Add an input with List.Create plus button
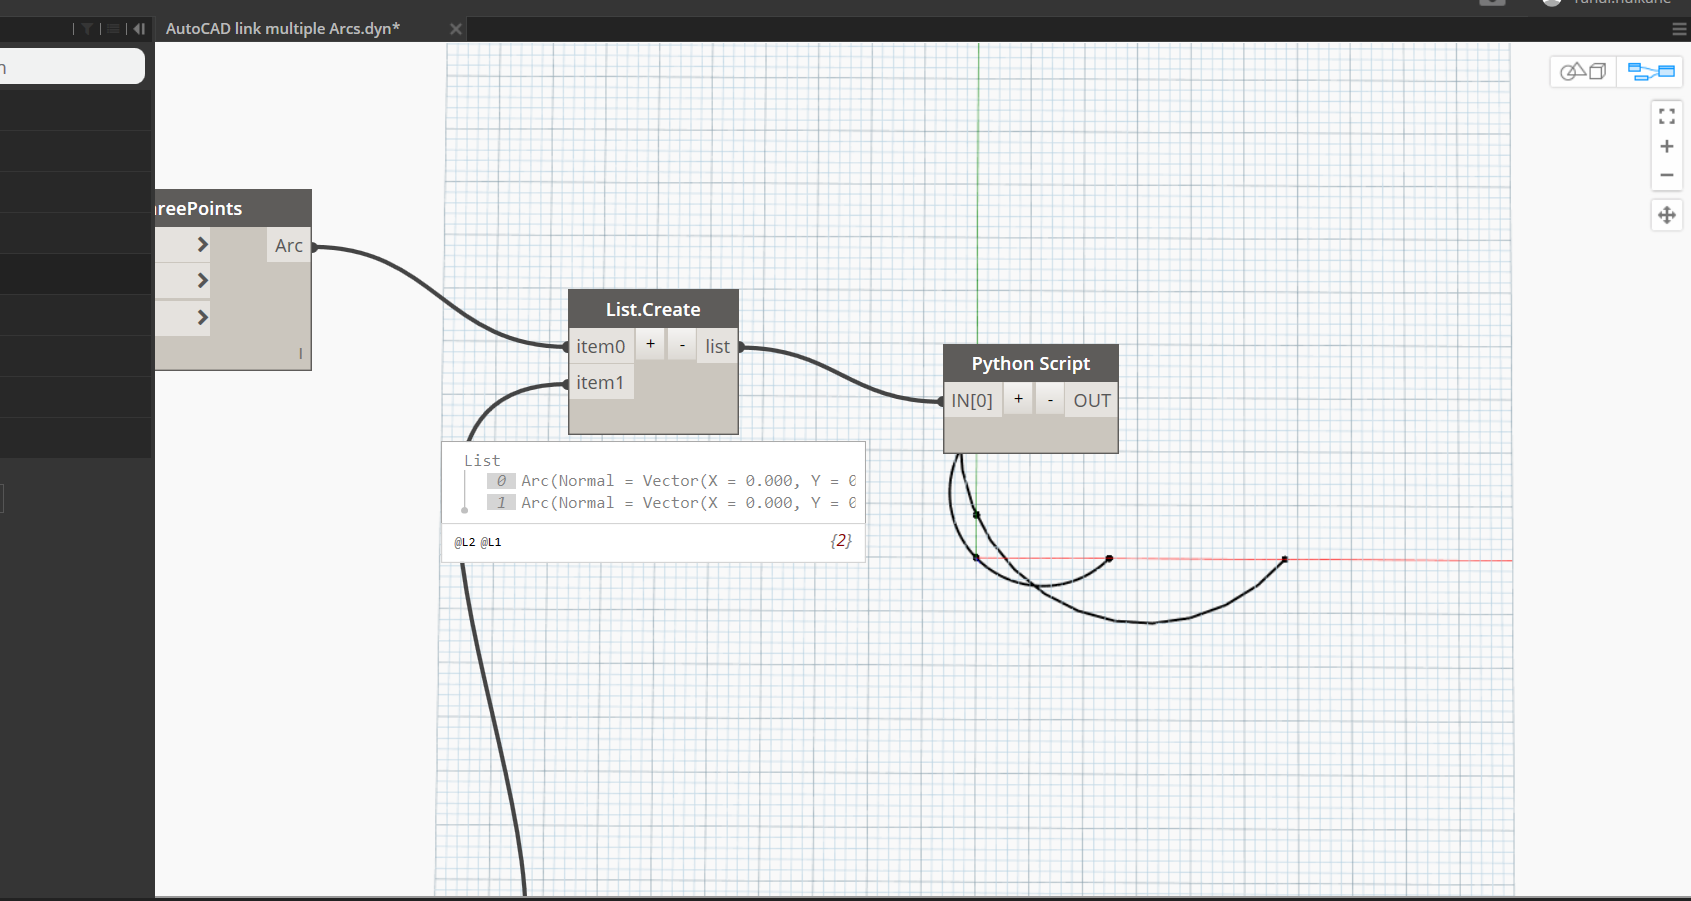Screen dimensions: 1691x901 coord(650,344)
